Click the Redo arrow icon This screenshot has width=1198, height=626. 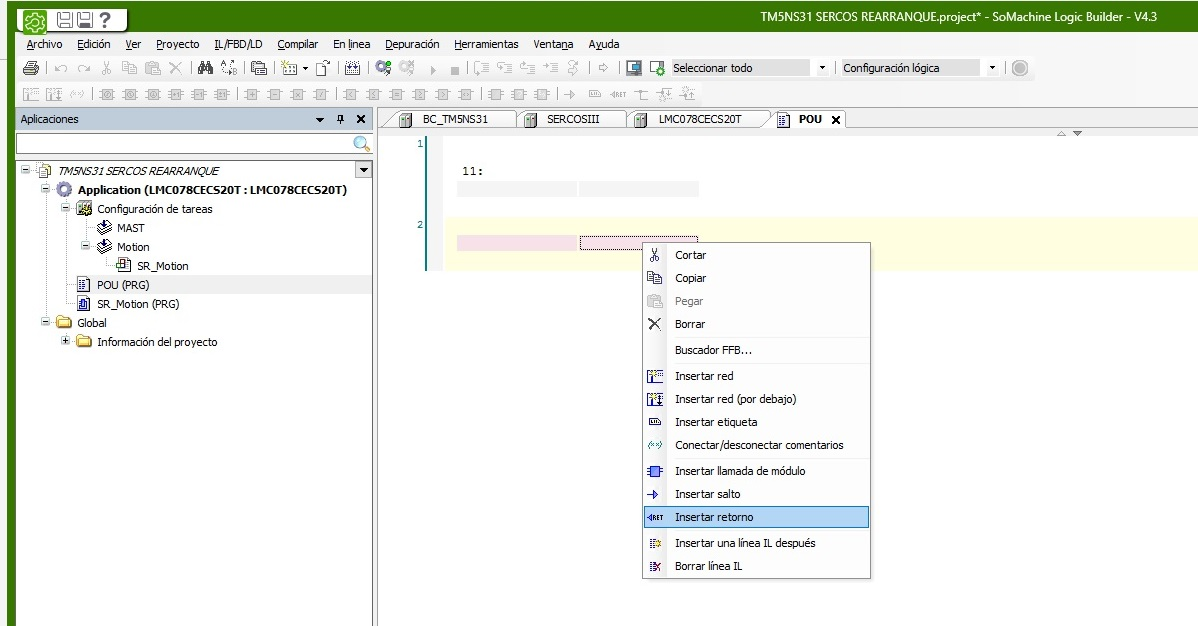tap(83, 68)
